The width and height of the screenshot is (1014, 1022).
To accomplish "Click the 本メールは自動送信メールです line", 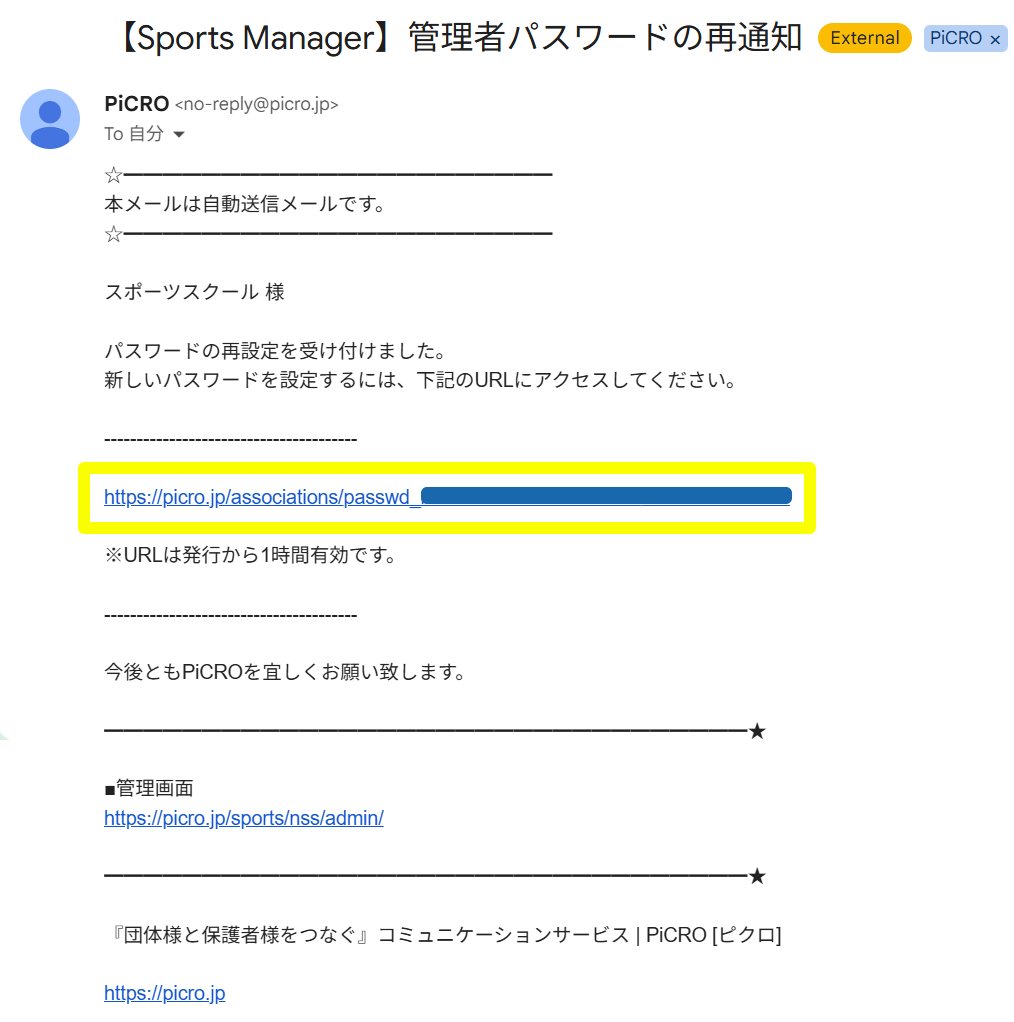I will point(245,204).
